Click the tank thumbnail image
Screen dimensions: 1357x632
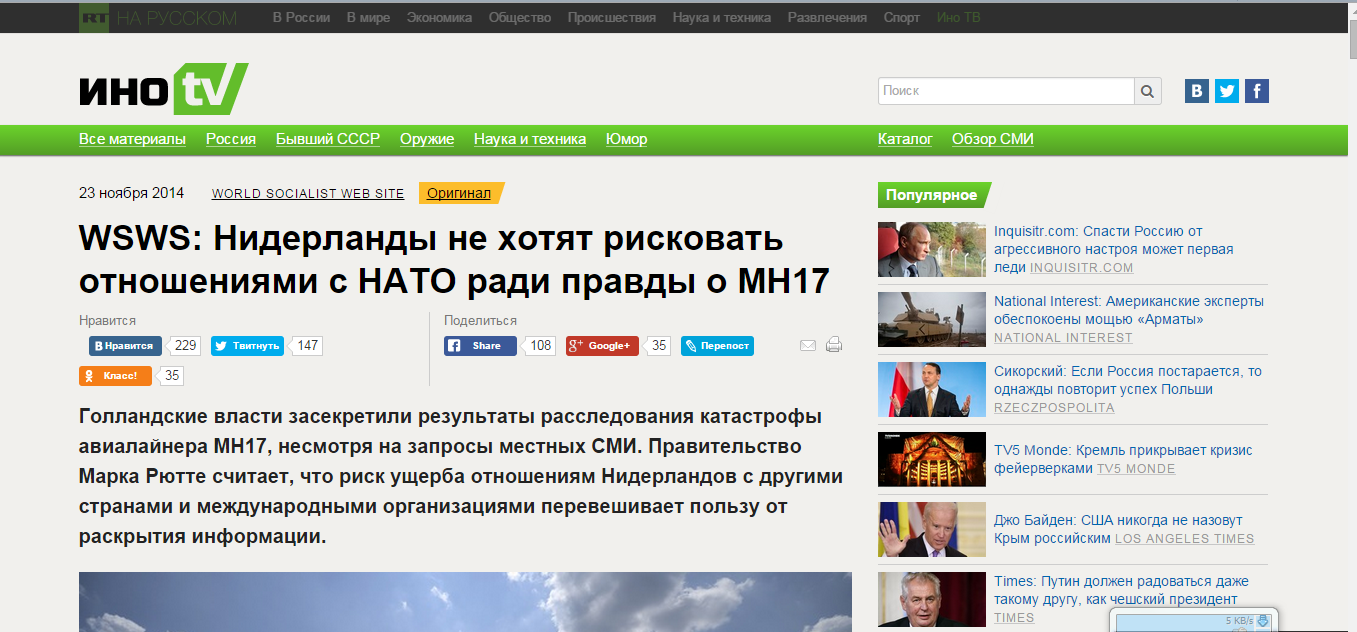click(932, 320)
